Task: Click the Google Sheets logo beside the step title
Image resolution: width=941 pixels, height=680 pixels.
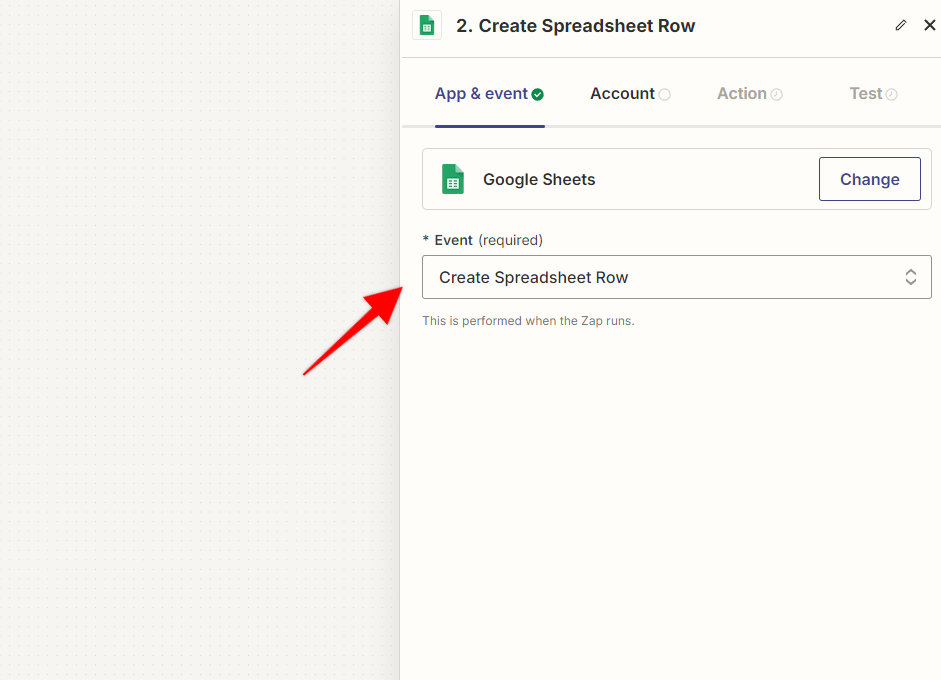Action: pyautogui.click(x=427, y=25)
